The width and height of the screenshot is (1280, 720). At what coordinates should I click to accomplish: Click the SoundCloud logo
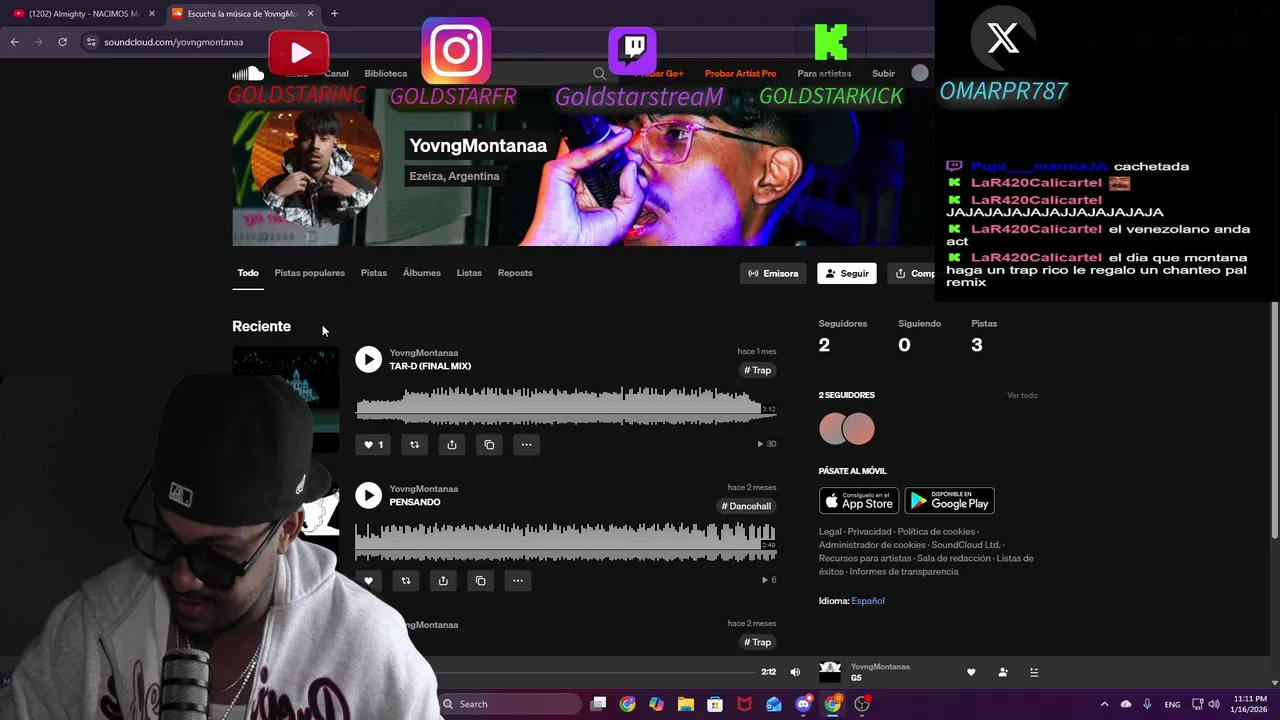pos(248,73)
